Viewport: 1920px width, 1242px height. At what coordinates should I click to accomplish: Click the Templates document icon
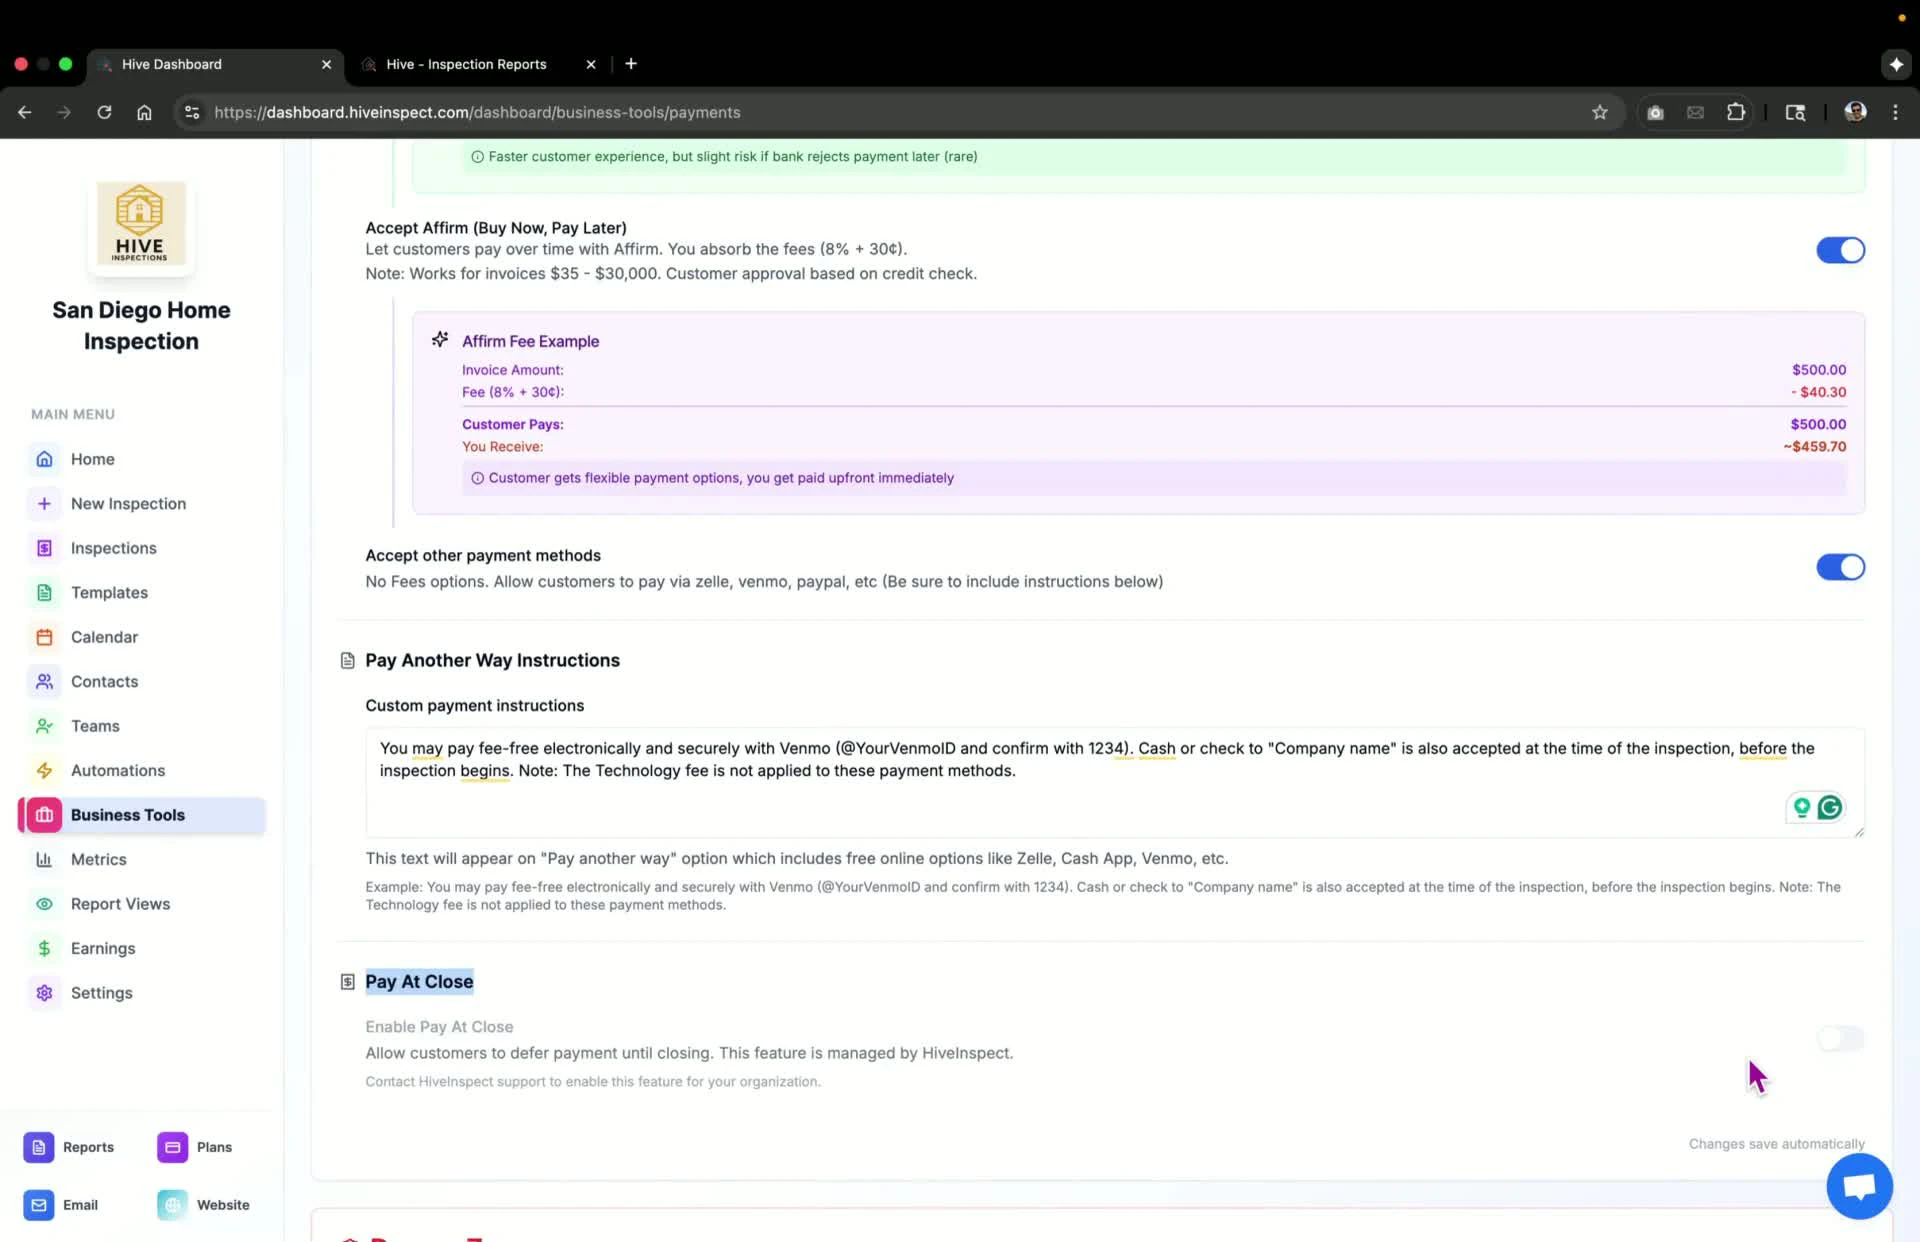click(44, 593)
